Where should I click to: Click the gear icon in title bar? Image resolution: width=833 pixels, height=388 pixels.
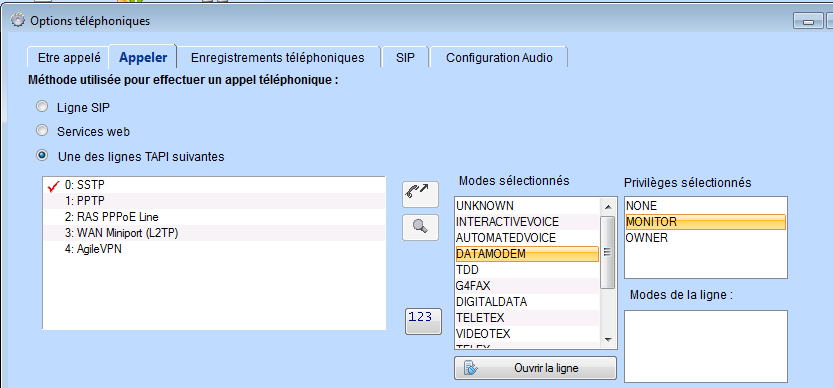pos(18,21)
